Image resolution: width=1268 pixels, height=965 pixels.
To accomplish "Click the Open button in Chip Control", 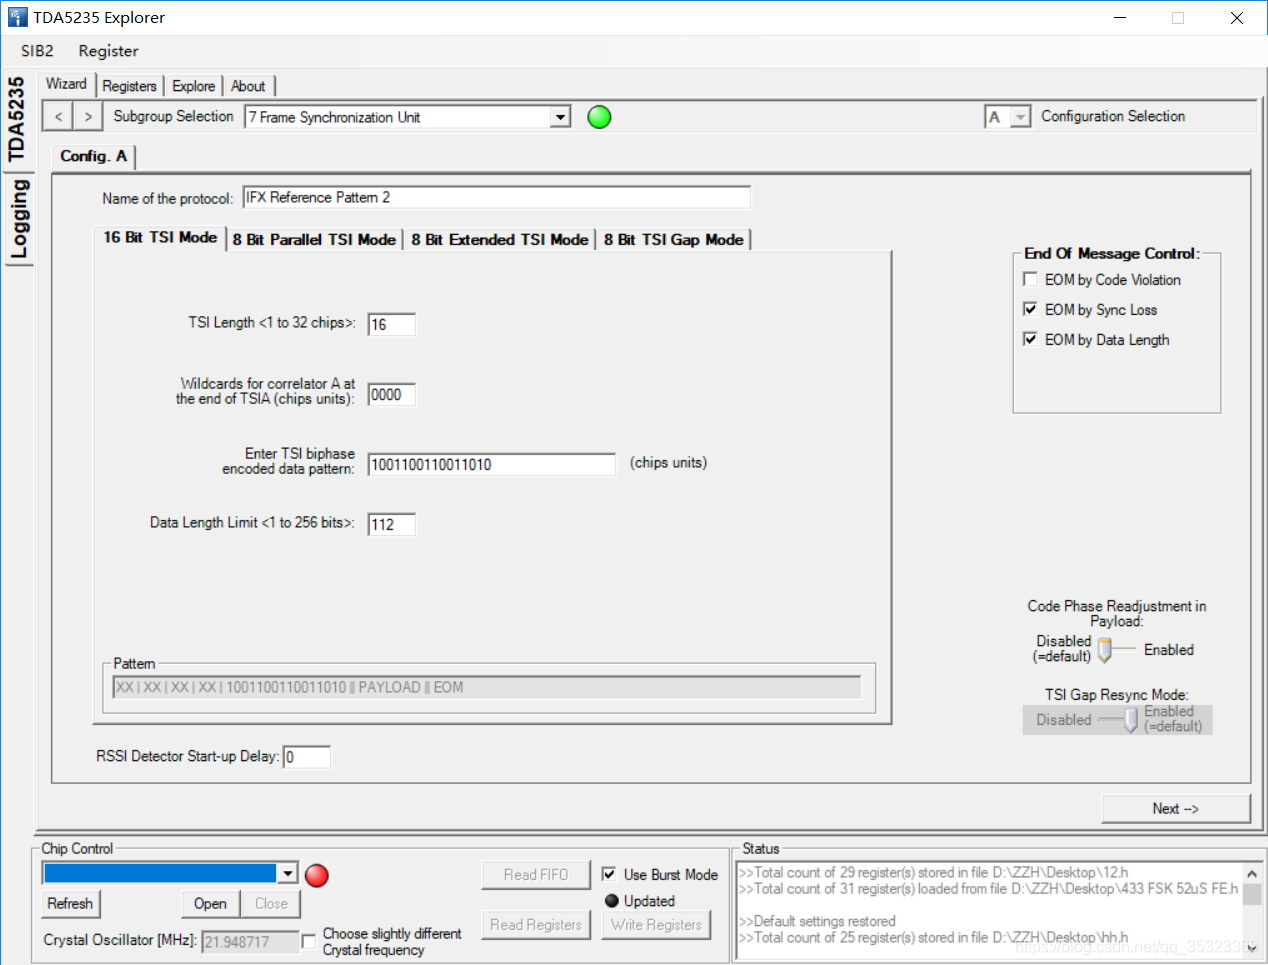I will point(210,903).
